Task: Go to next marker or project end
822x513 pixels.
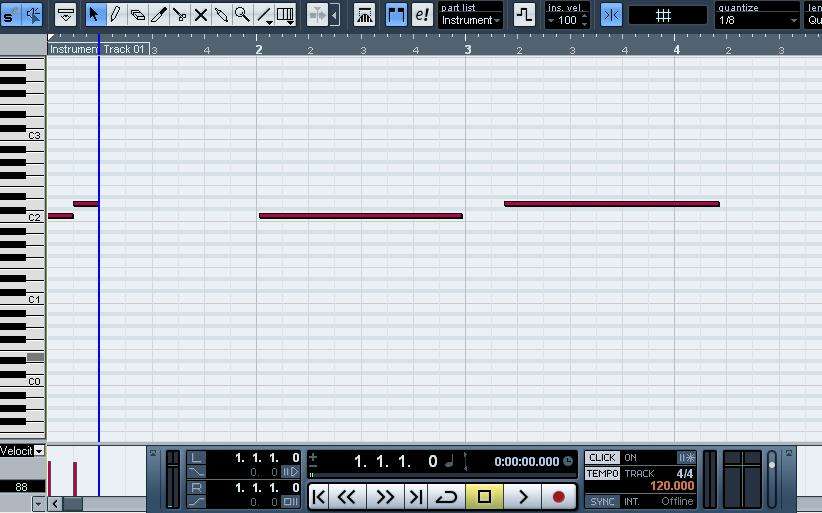Action: tap(416, 497)
